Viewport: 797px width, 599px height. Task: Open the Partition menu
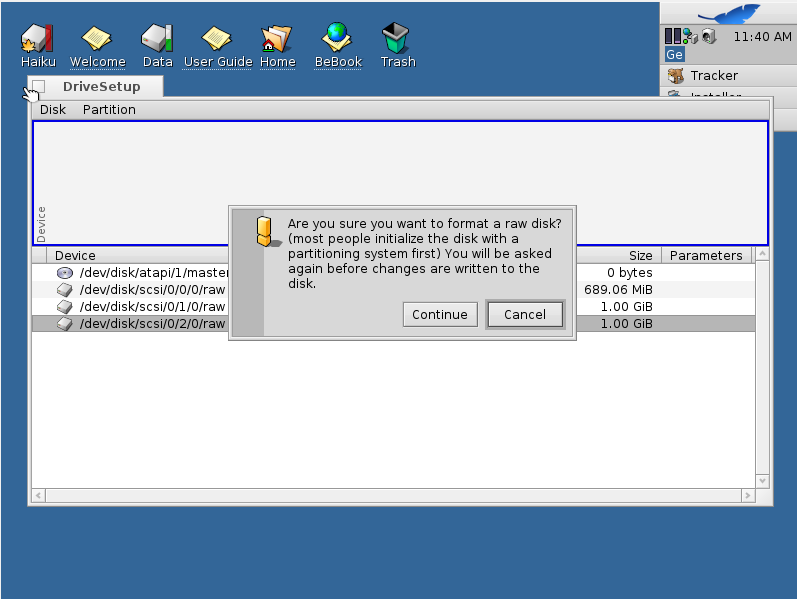109,110
